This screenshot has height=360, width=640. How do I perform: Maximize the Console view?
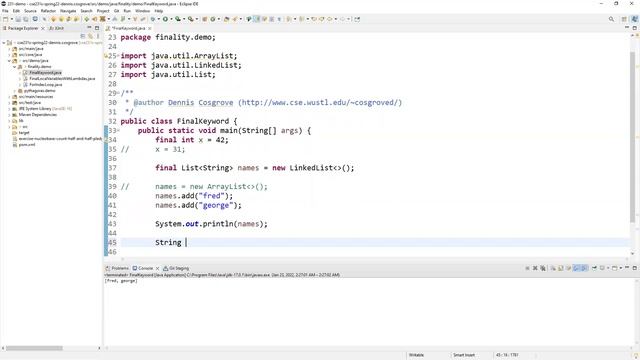pyautogui.click(x=635, y=268)
